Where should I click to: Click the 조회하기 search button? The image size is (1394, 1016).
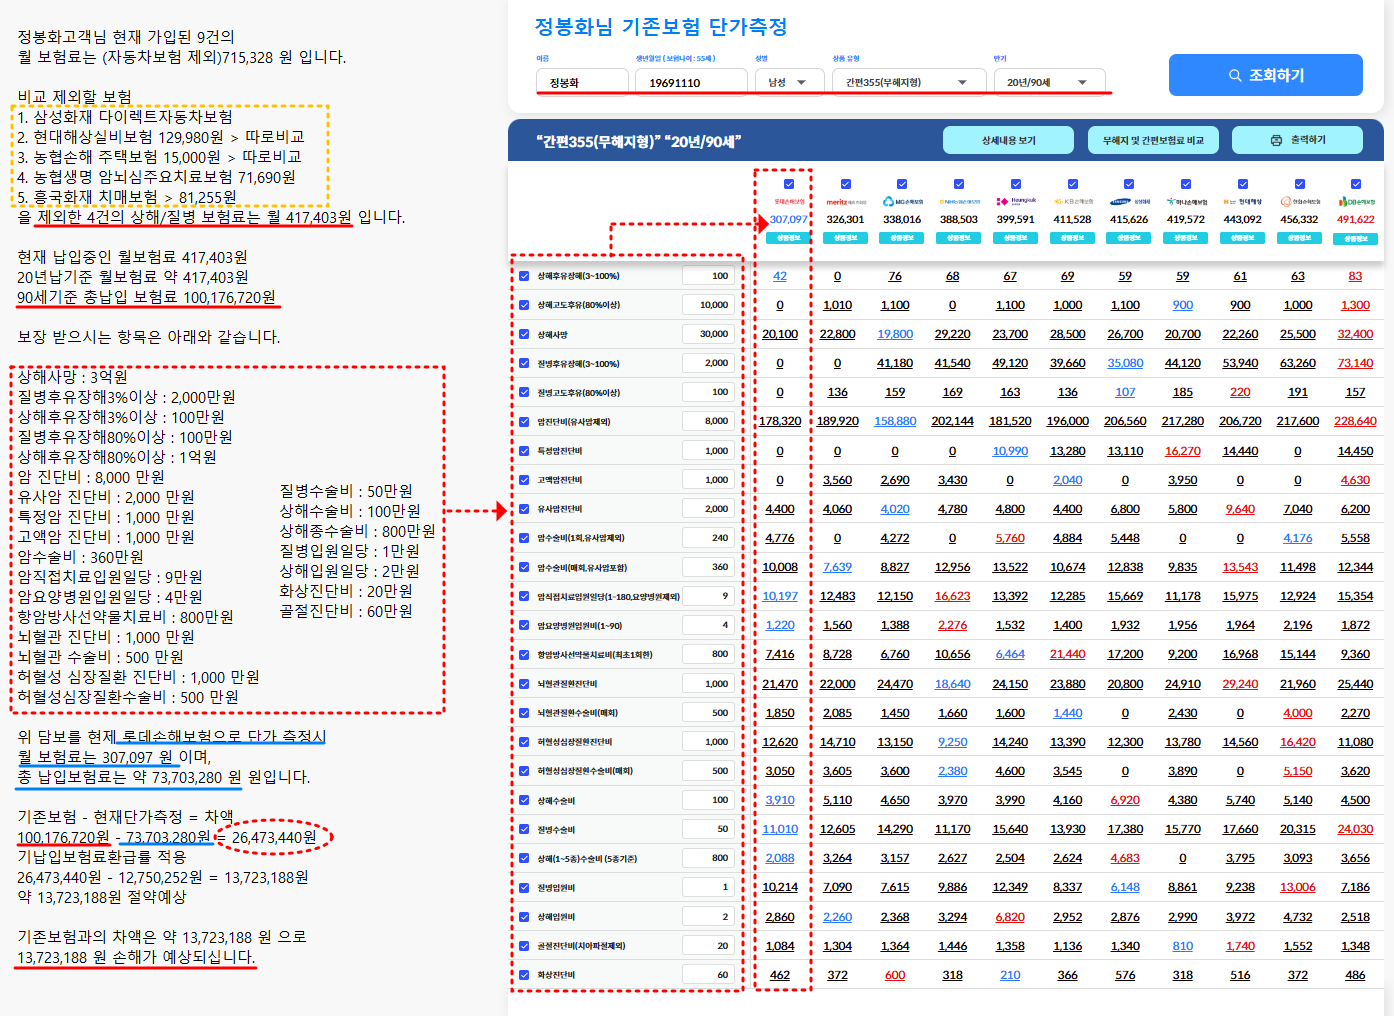point(1265,75)
